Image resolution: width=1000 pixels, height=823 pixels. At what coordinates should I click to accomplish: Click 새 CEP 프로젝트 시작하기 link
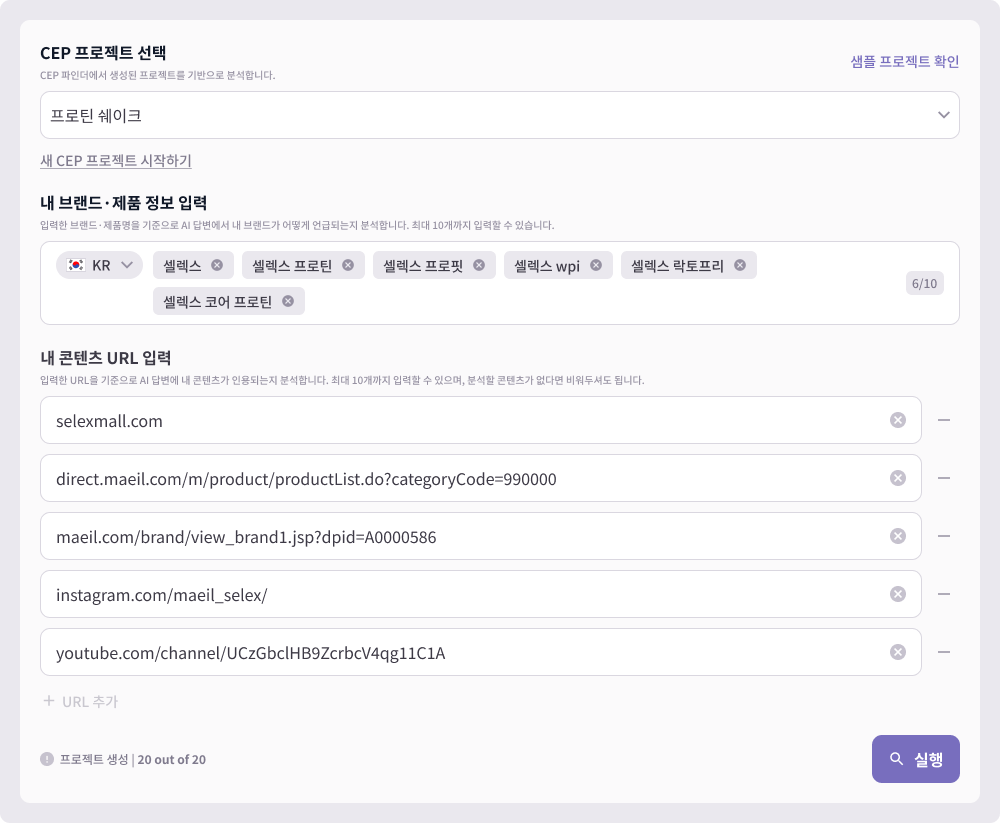coord(116,161)
